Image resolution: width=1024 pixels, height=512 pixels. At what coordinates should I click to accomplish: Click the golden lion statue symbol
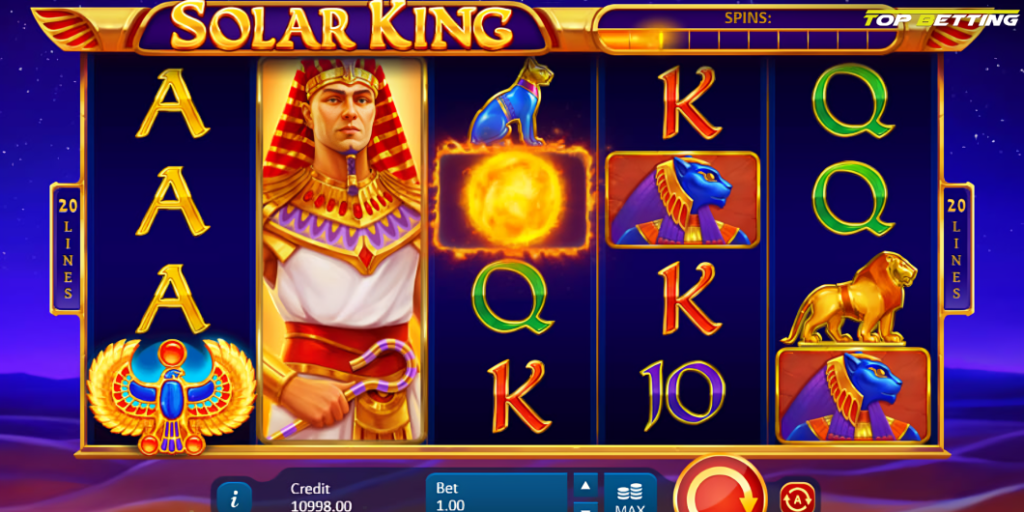852,298
